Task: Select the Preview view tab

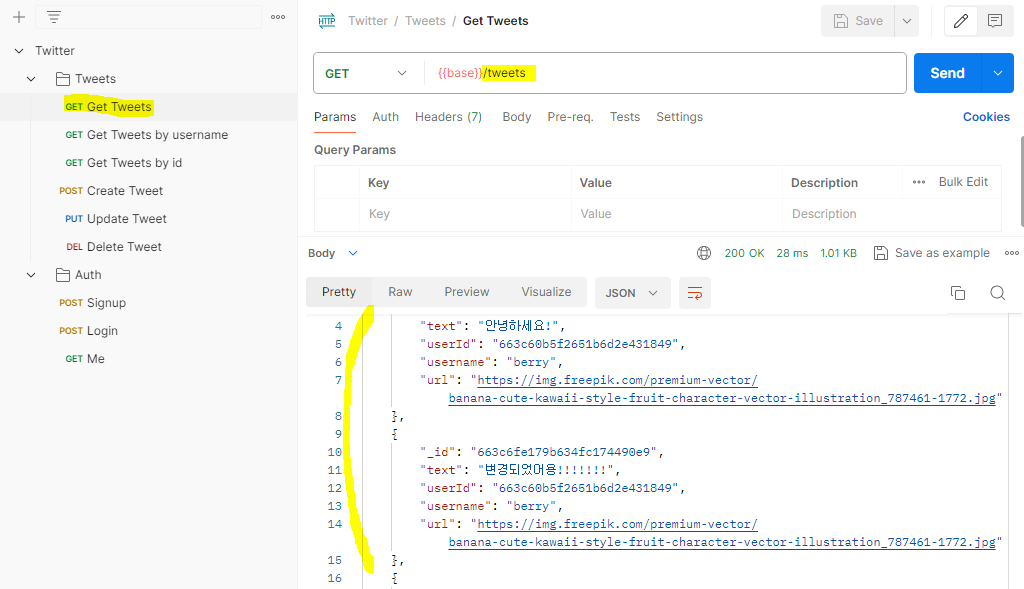Action: click(466, 292)
